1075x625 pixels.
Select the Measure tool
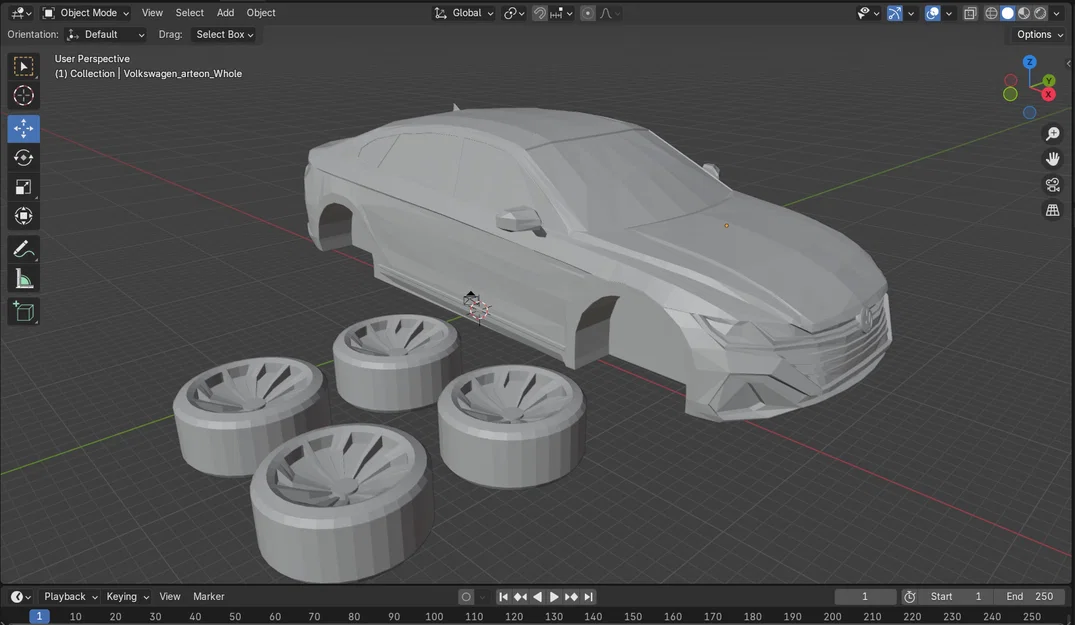pyautogui.click(x=23, y=278)
